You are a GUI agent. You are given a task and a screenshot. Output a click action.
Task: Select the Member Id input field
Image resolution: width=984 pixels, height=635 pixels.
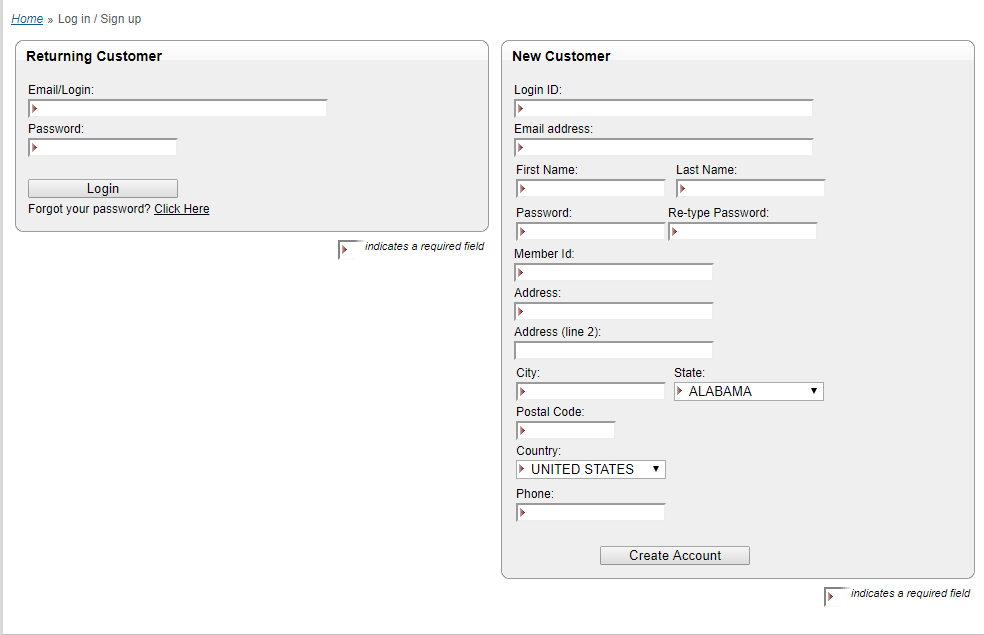click(614, 272)
